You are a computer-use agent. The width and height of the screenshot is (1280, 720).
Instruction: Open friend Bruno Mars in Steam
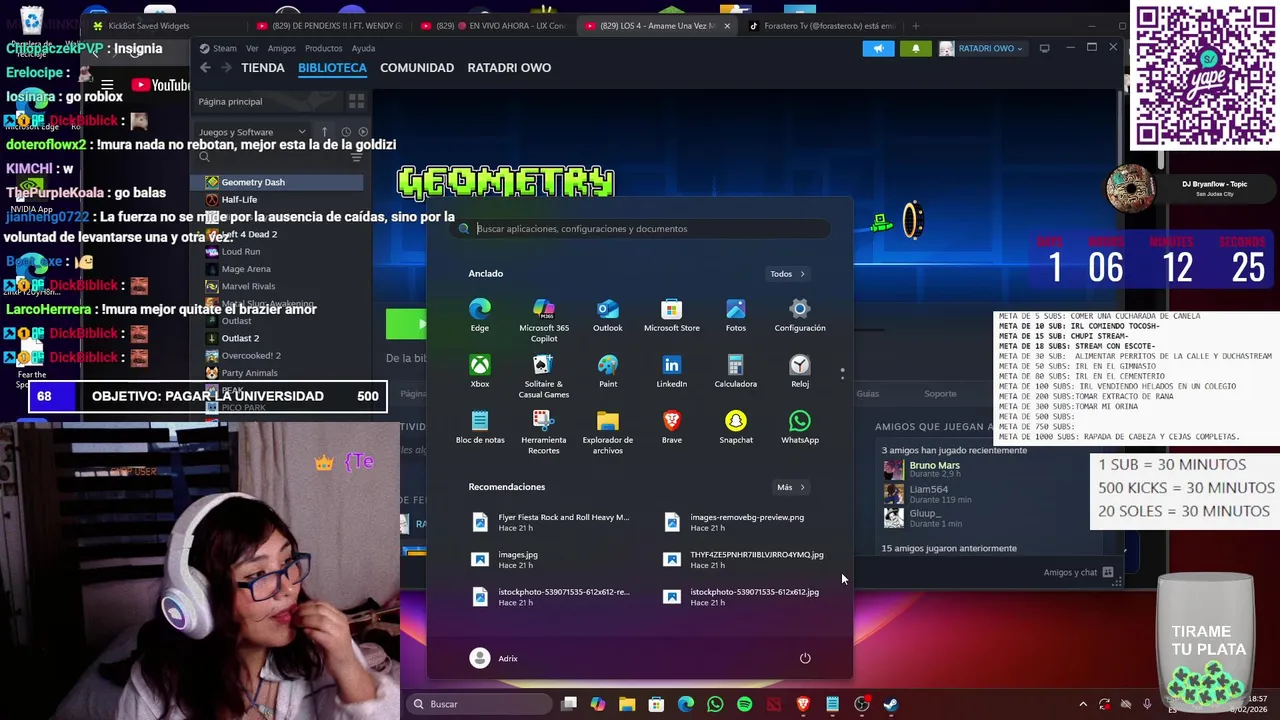pos(934,468)
